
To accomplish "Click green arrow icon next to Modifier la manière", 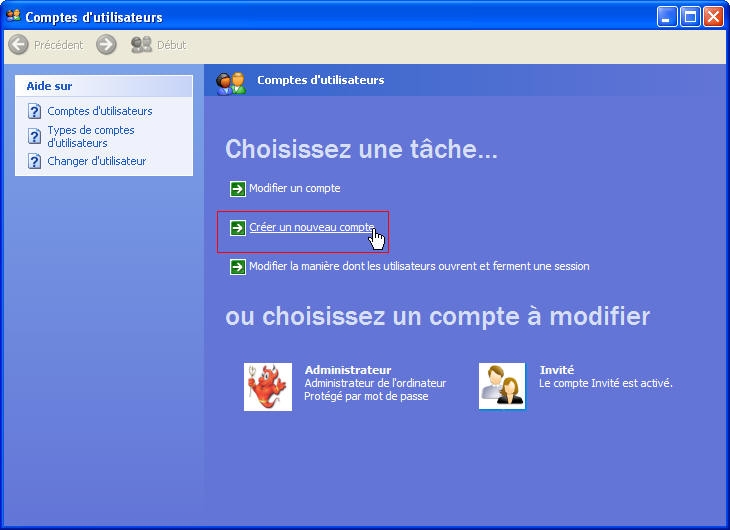I will click(x=237, y=267).
